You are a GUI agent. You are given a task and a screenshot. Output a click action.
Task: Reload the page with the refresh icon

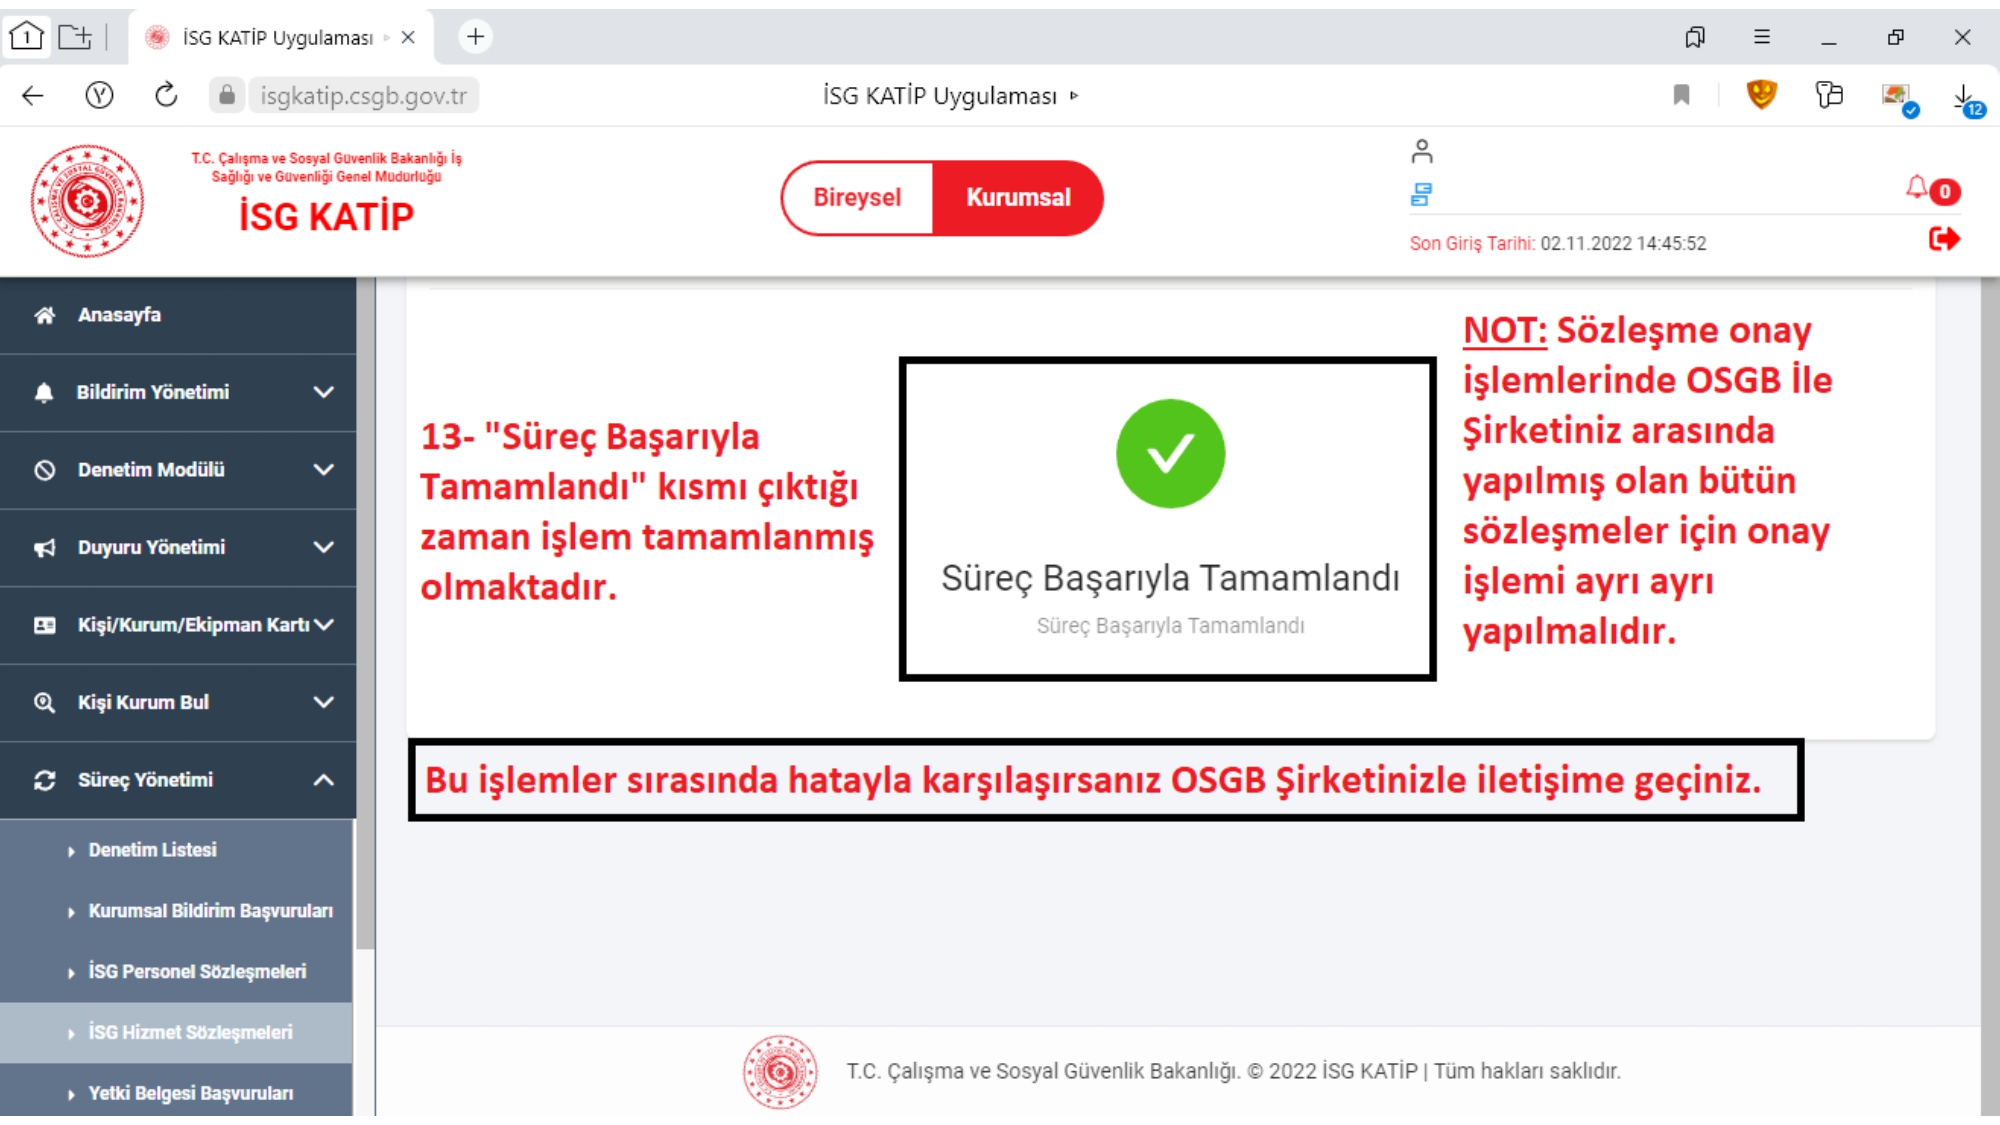[x=166, y=95]
